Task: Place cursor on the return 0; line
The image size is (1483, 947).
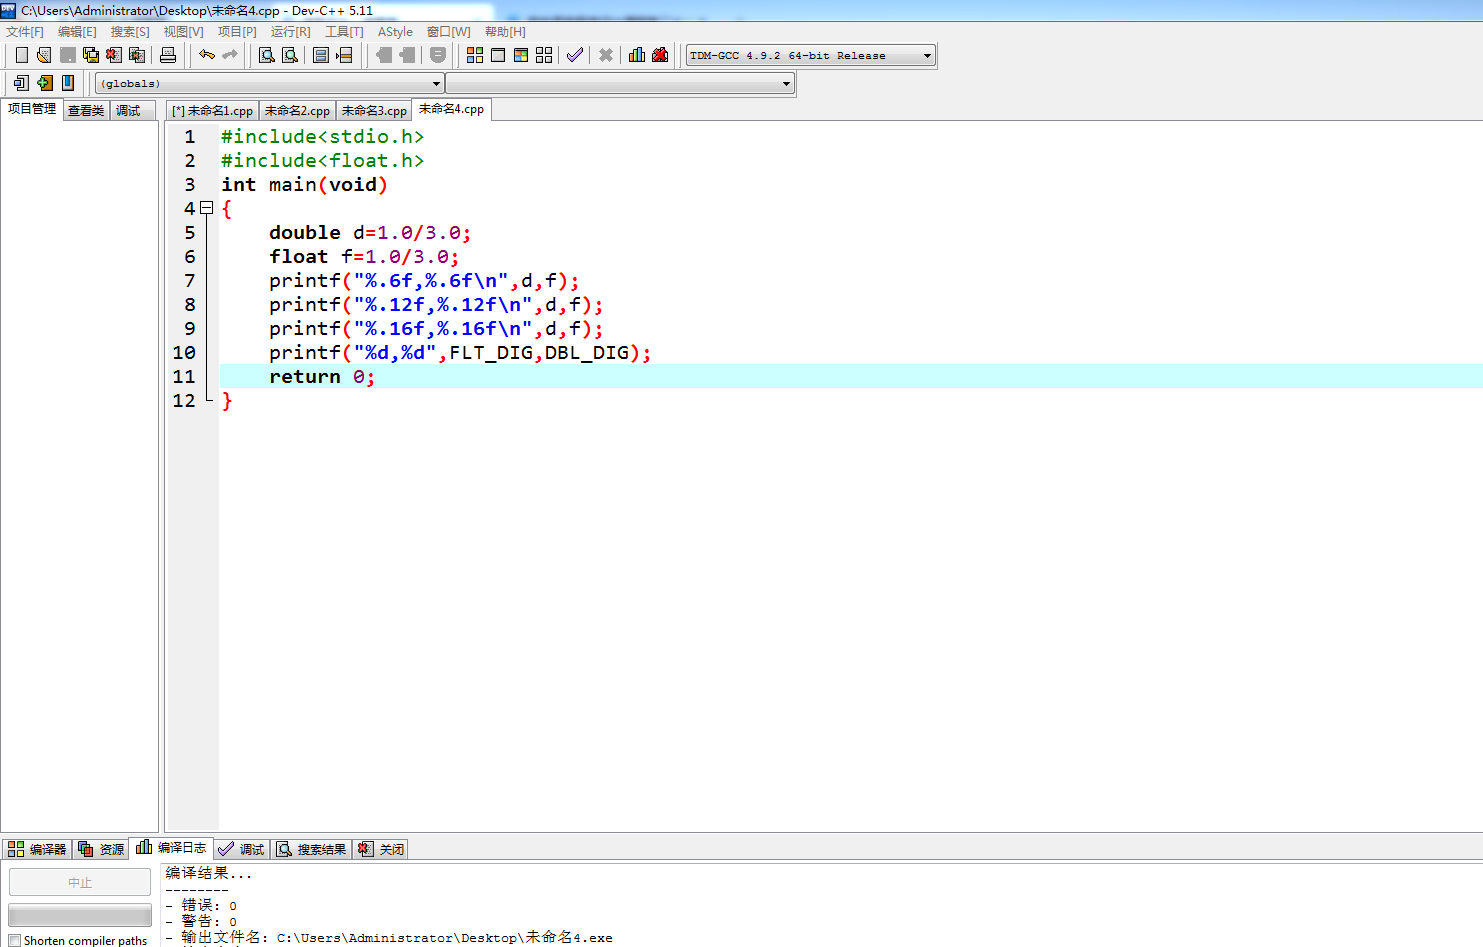Action: tap(850, 376)
